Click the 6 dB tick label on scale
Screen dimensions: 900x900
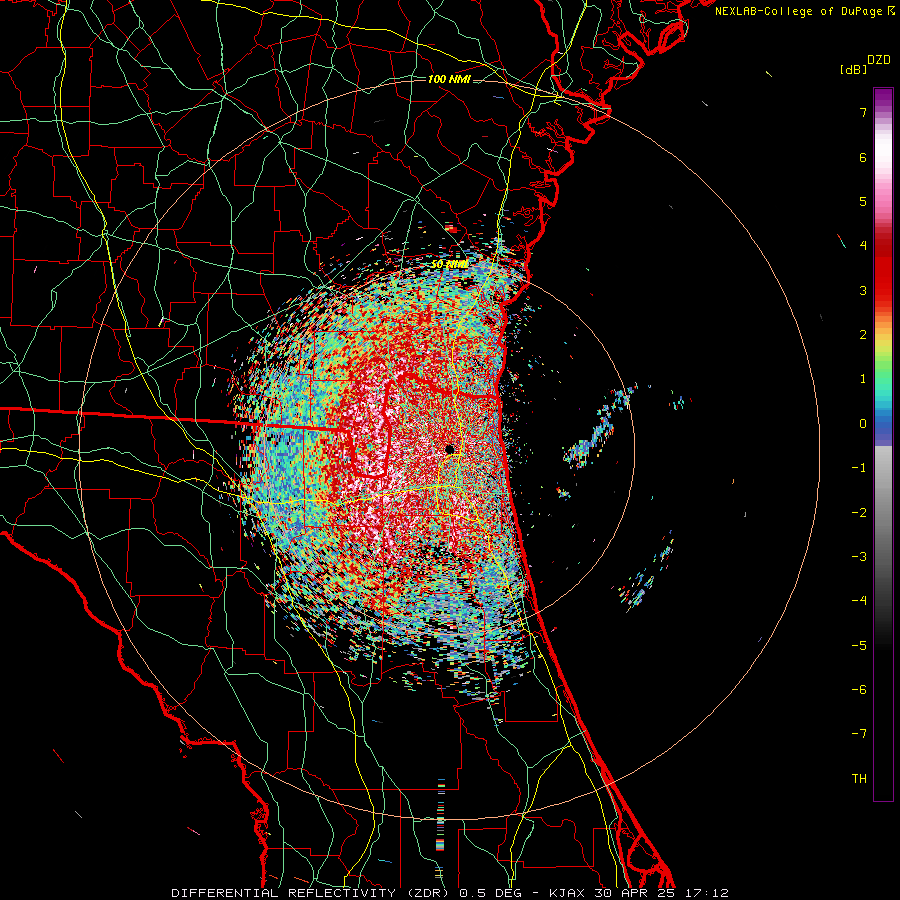[863, 157]
